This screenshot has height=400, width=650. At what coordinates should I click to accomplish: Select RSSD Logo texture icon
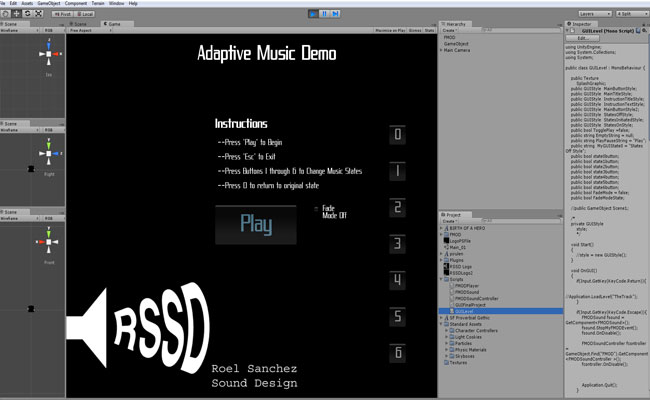[x=446, y=267]
